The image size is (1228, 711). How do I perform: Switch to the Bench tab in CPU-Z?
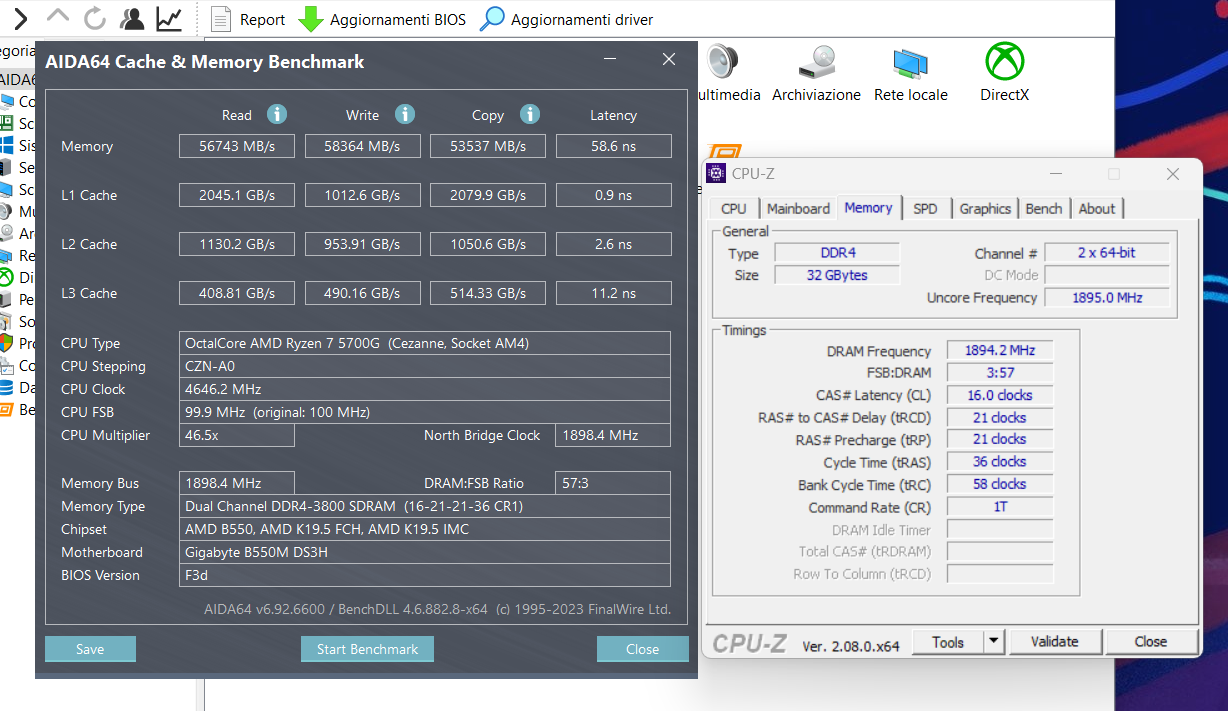(x=1044, y=208)
